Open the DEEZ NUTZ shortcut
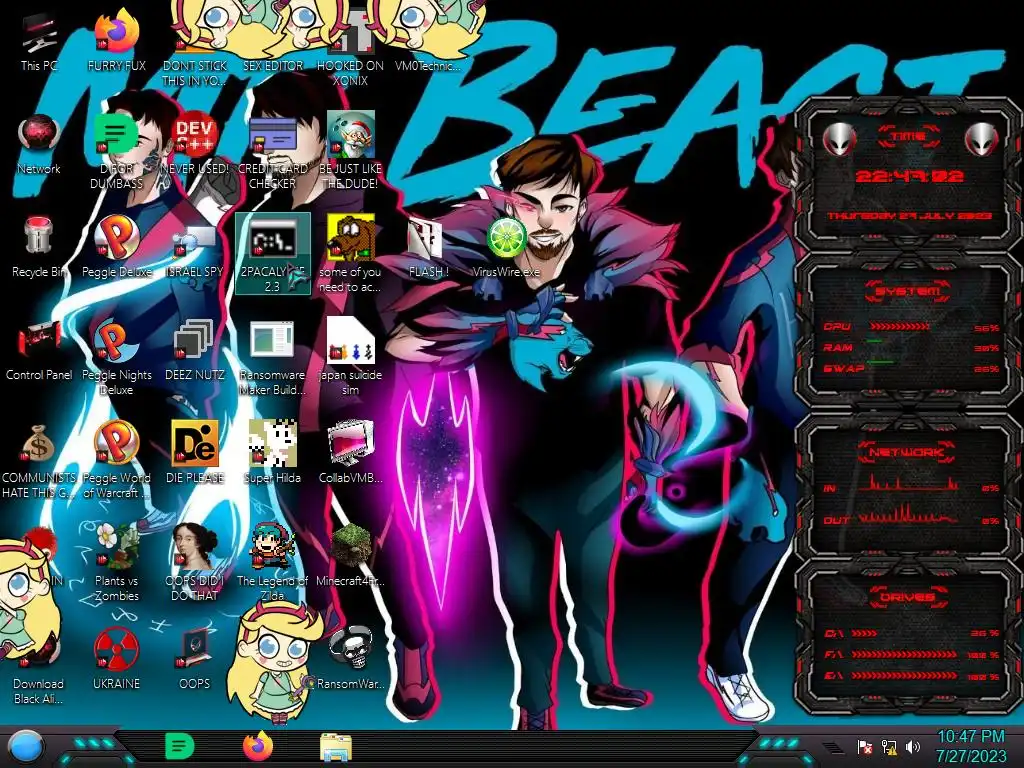Image resolution: width=1024 pixels, height=768 pixels. tap(194, 350)
